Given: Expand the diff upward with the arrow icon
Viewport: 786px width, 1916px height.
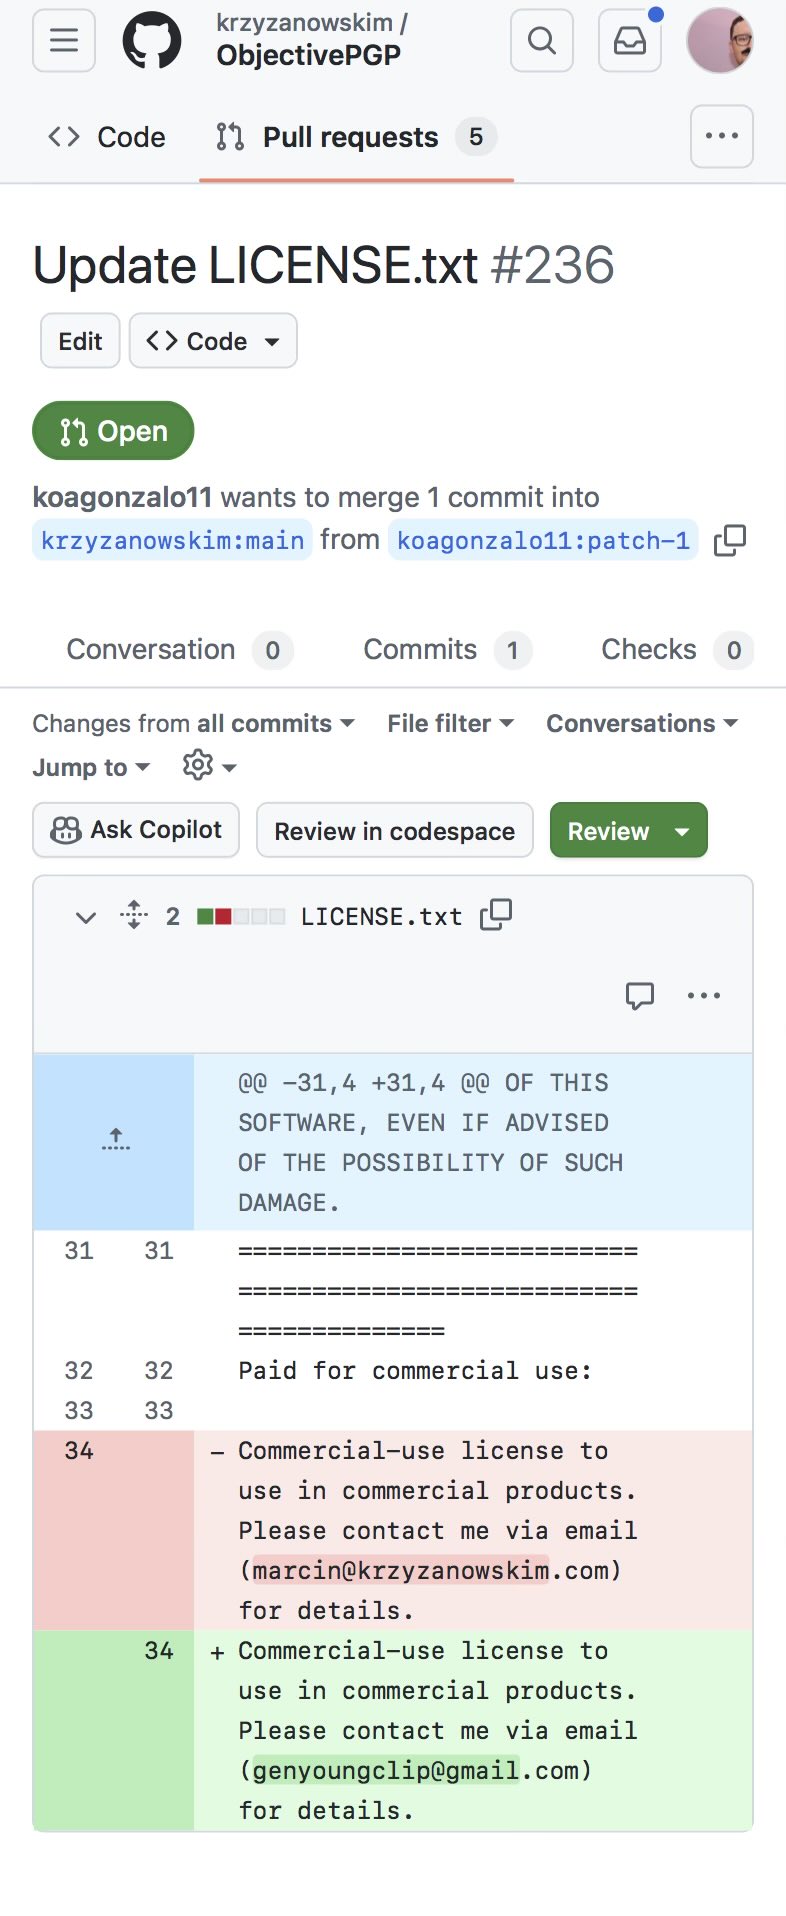Looking at the screenshot, I should [115, 1141].
